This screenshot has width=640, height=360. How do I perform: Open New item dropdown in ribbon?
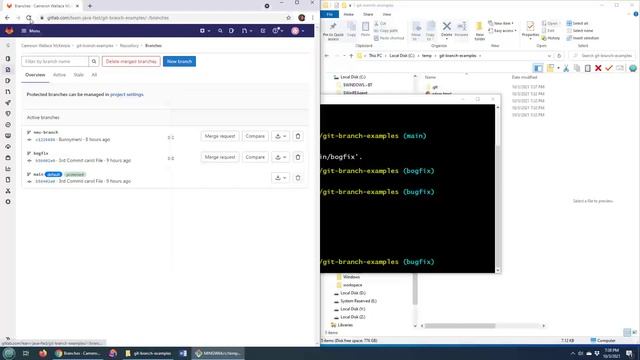(x=501, y=23)
